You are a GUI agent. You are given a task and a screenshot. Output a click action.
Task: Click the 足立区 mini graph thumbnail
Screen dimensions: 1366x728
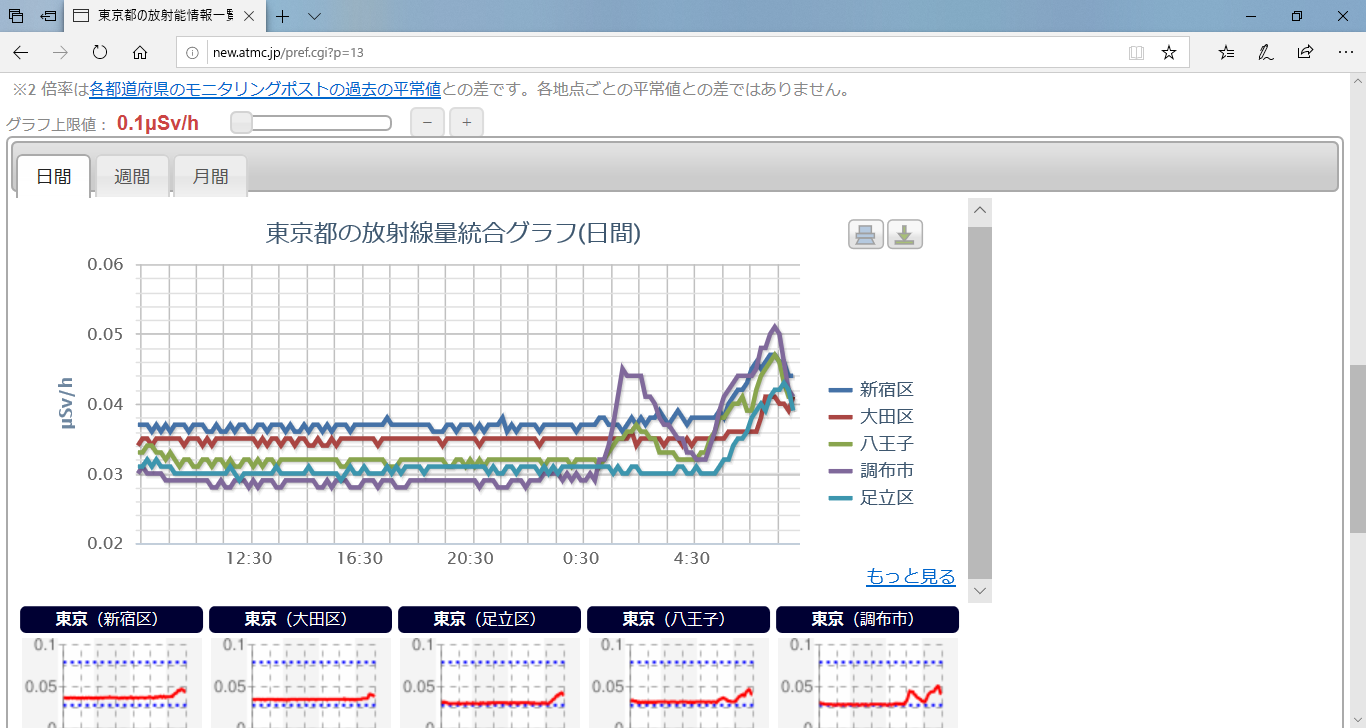[x=489, y=684]
